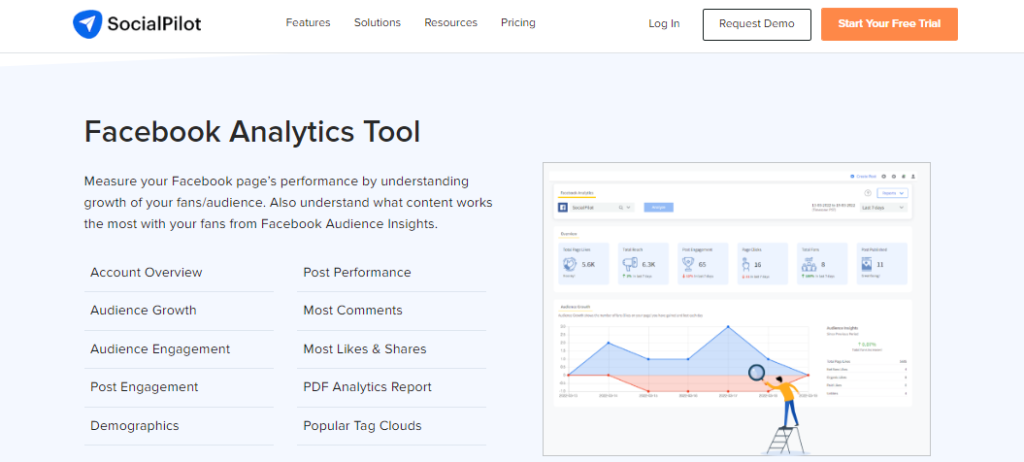Screen dimensions: 1024x462
Task: Open the Solutions menu
Action: (377, 23)
